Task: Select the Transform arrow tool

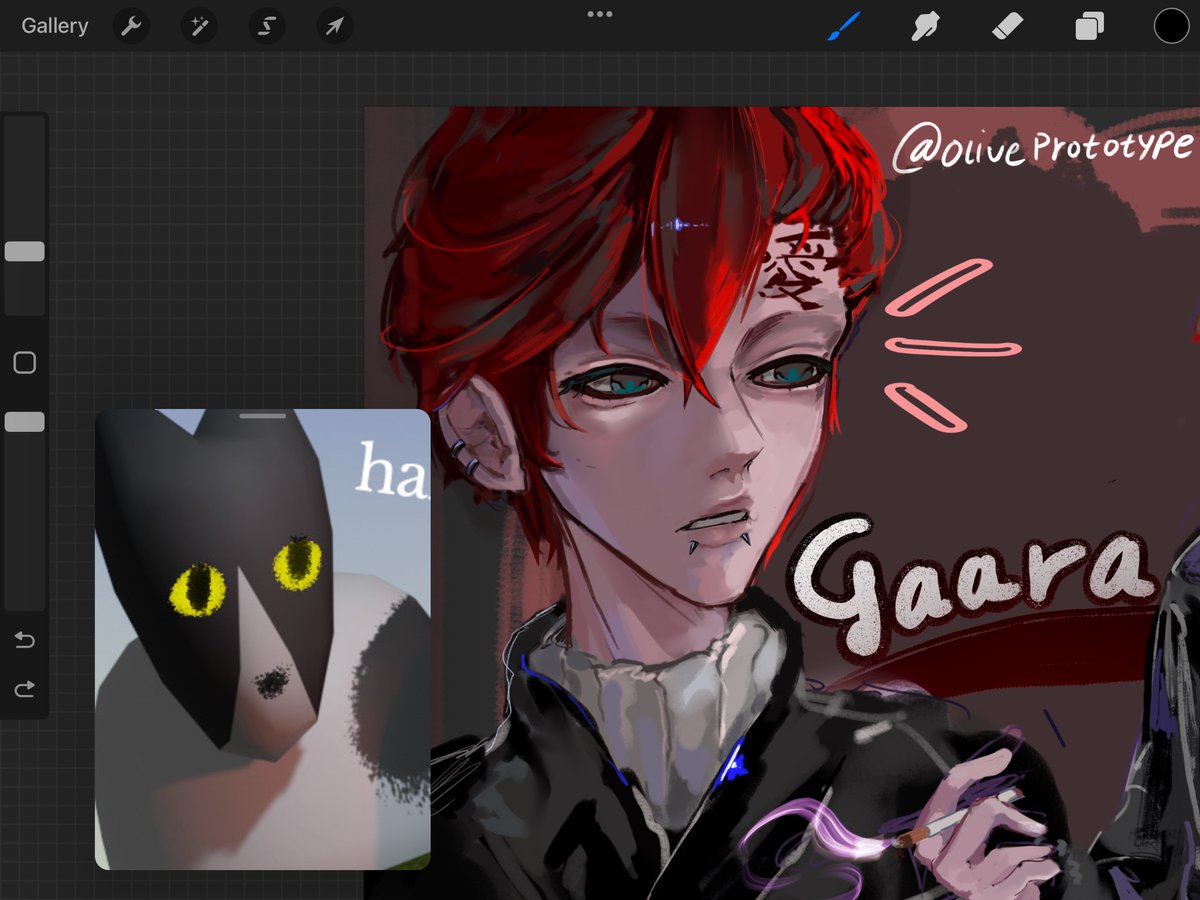Action: (x=335, y=26)
